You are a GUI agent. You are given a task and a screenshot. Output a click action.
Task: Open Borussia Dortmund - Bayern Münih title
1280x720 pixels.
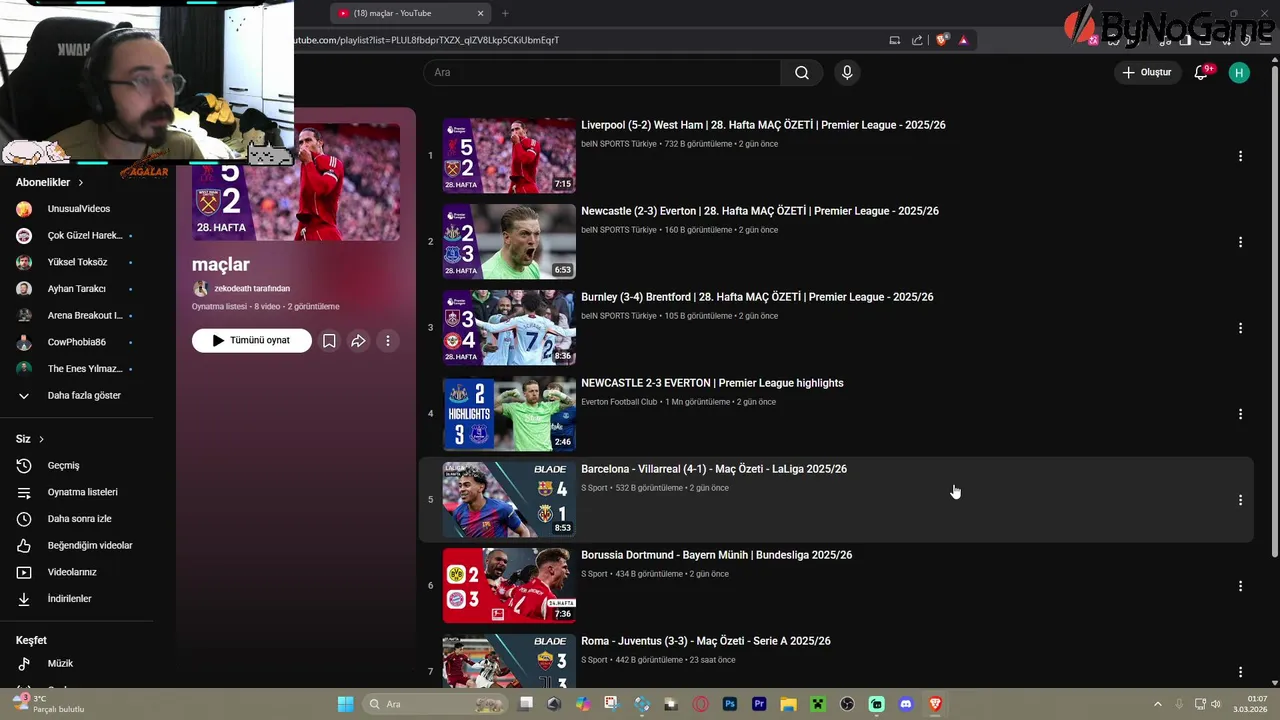pos(716,555)
